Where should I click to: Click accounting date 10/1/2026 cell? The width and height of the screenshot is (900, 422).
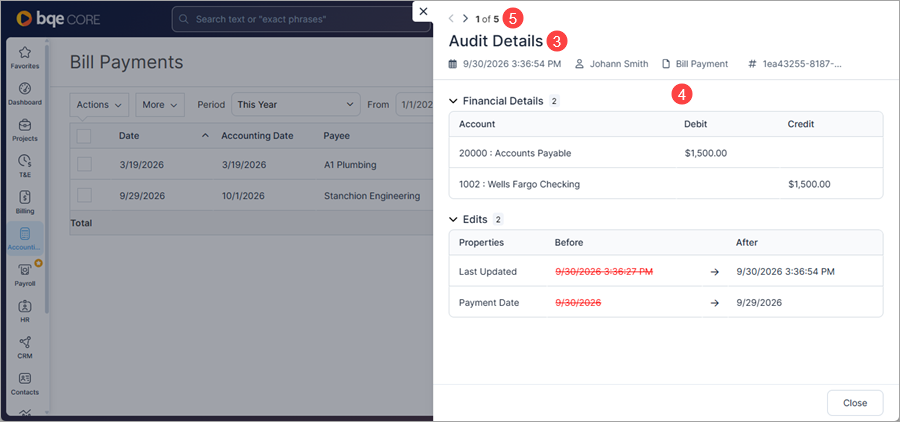click(243, 196)
